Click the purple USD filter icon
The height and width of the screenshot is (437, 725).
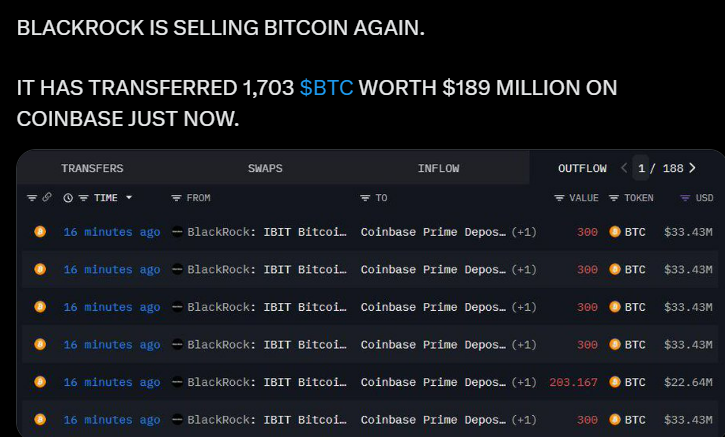click(x=685, y=198)
